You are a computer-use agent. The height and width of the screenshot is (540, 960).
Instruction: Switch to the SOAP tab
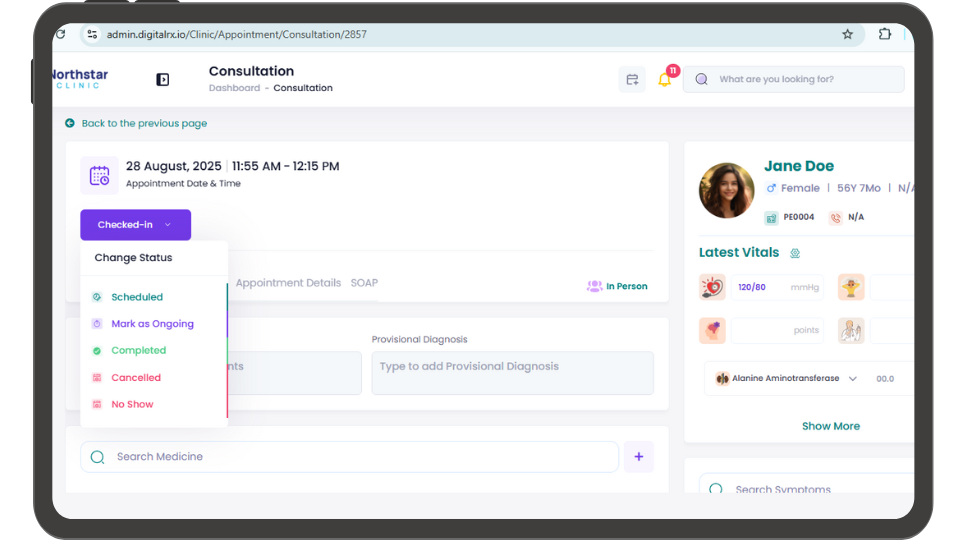[x=364, y=283]
